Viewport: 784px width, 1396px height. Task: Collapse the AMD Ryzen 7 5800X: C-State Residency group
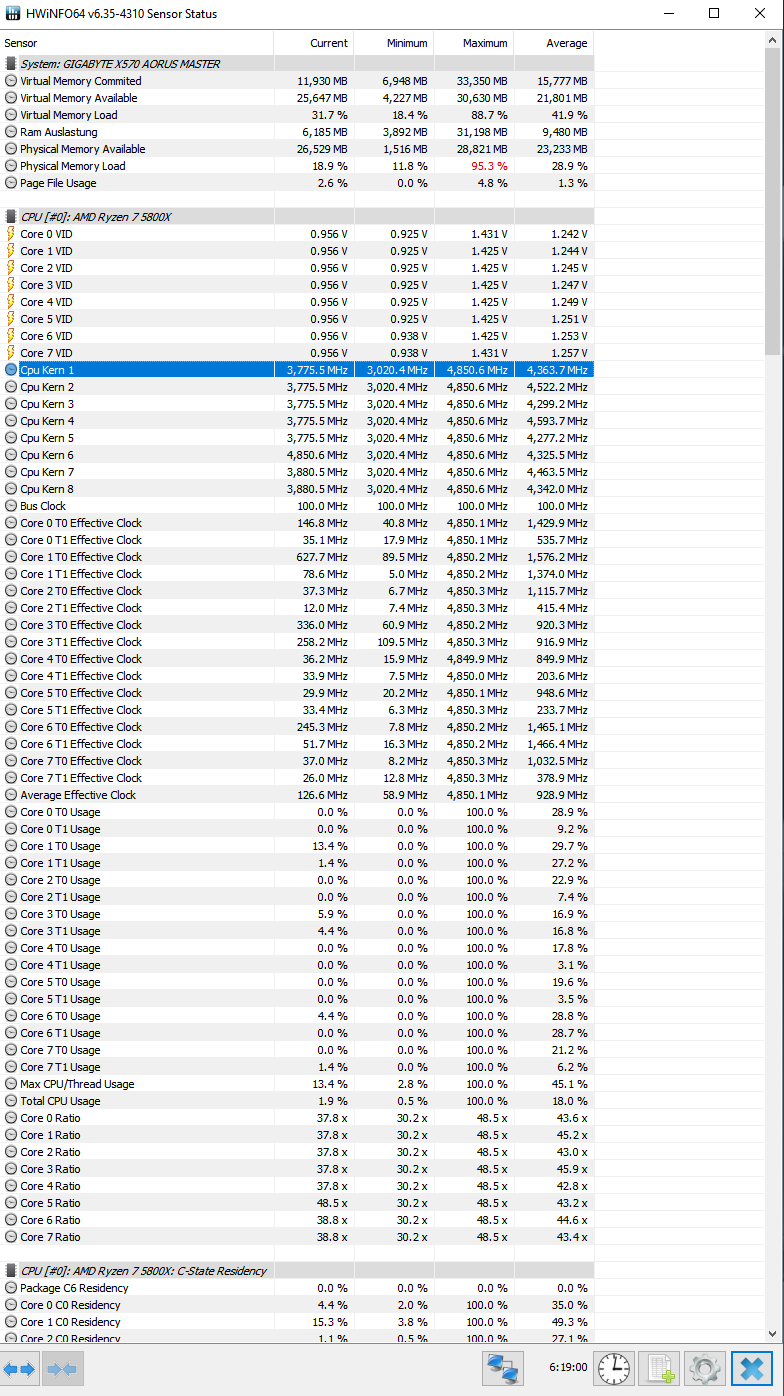coord(297,1271)
